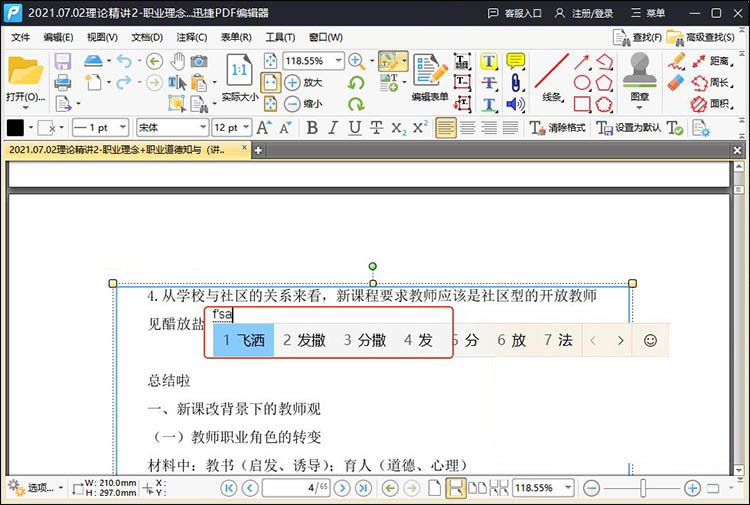750x505 pixels.
Task: Set justified text alignment
Action: (510, 128)
